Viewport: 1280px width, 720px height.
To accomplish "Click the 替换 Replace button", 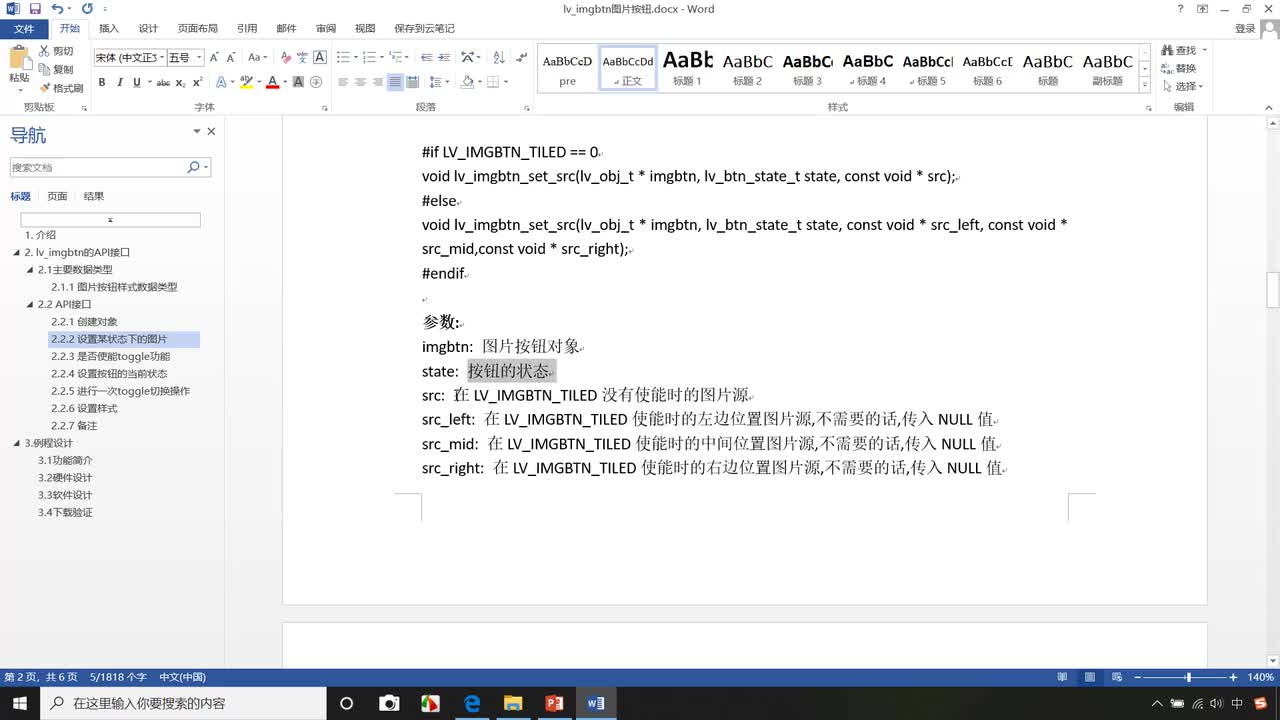I will tap(1180, 68).
